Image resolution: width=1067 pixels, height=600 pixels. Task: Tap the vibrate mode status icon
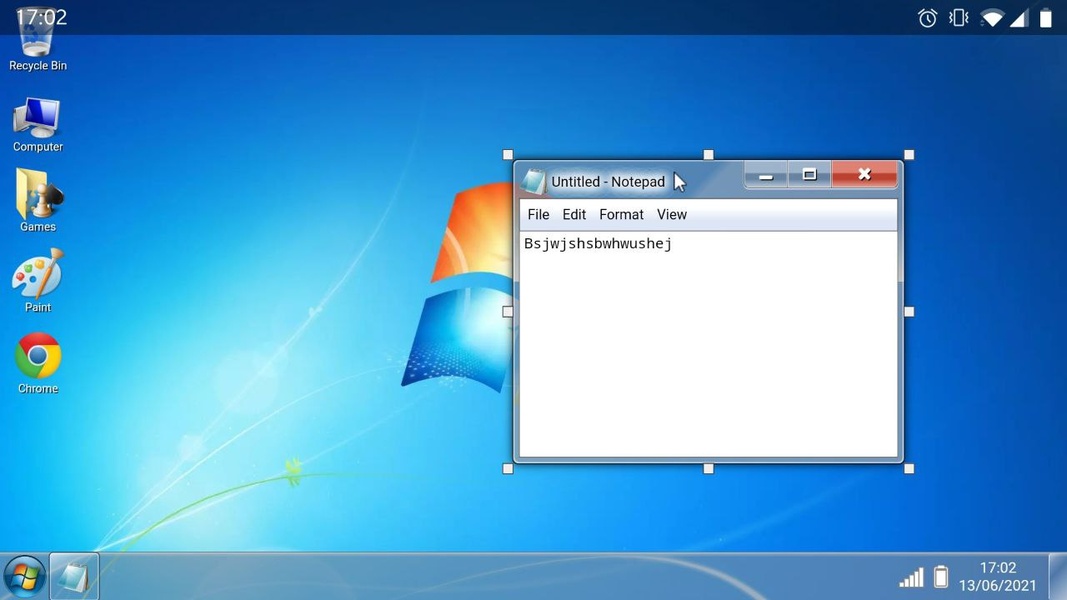tap(958, 18)
